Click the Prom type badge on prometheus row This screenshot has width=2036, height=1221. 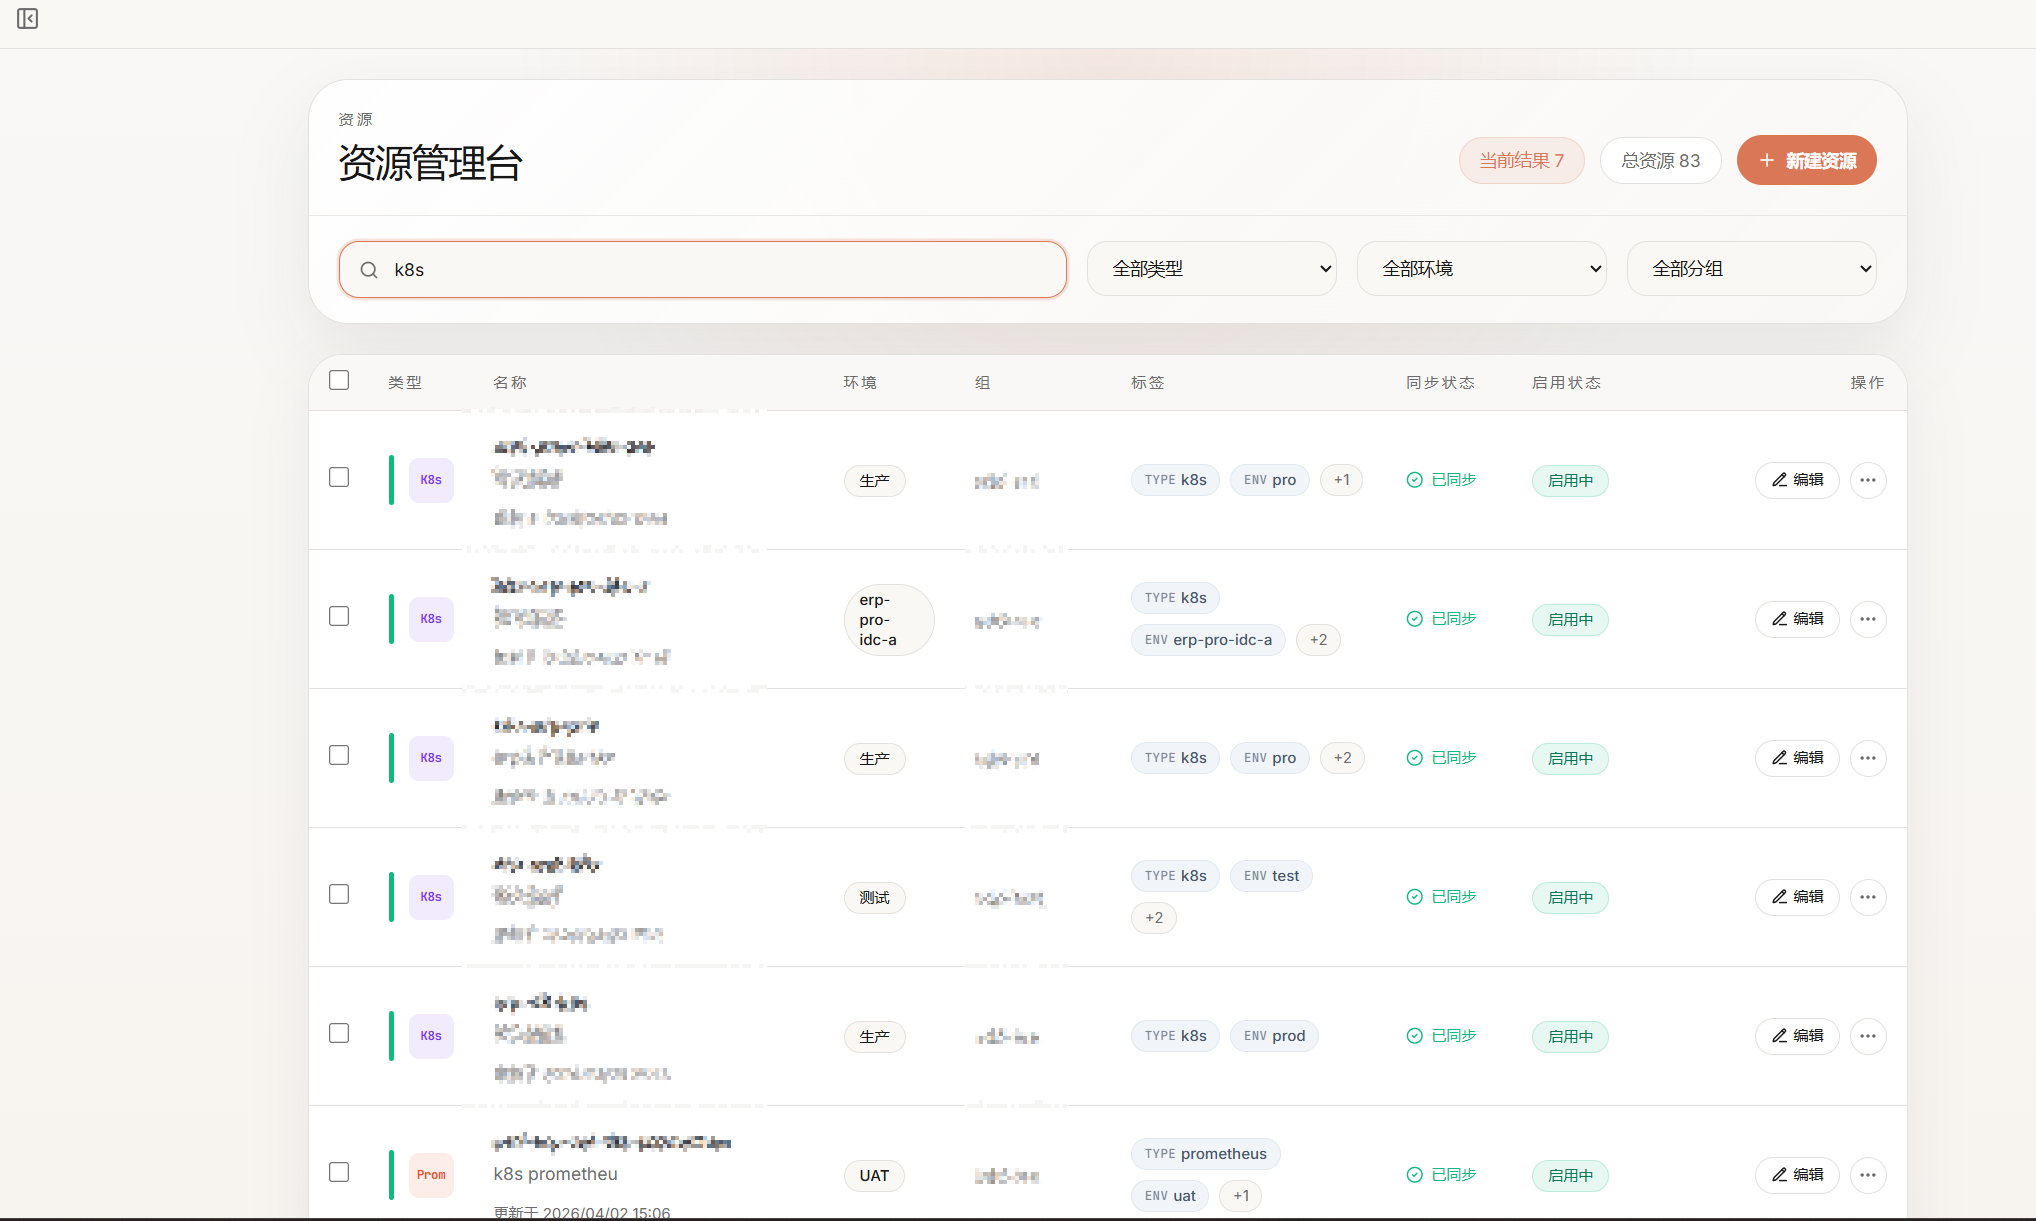tap(430, 1175)
